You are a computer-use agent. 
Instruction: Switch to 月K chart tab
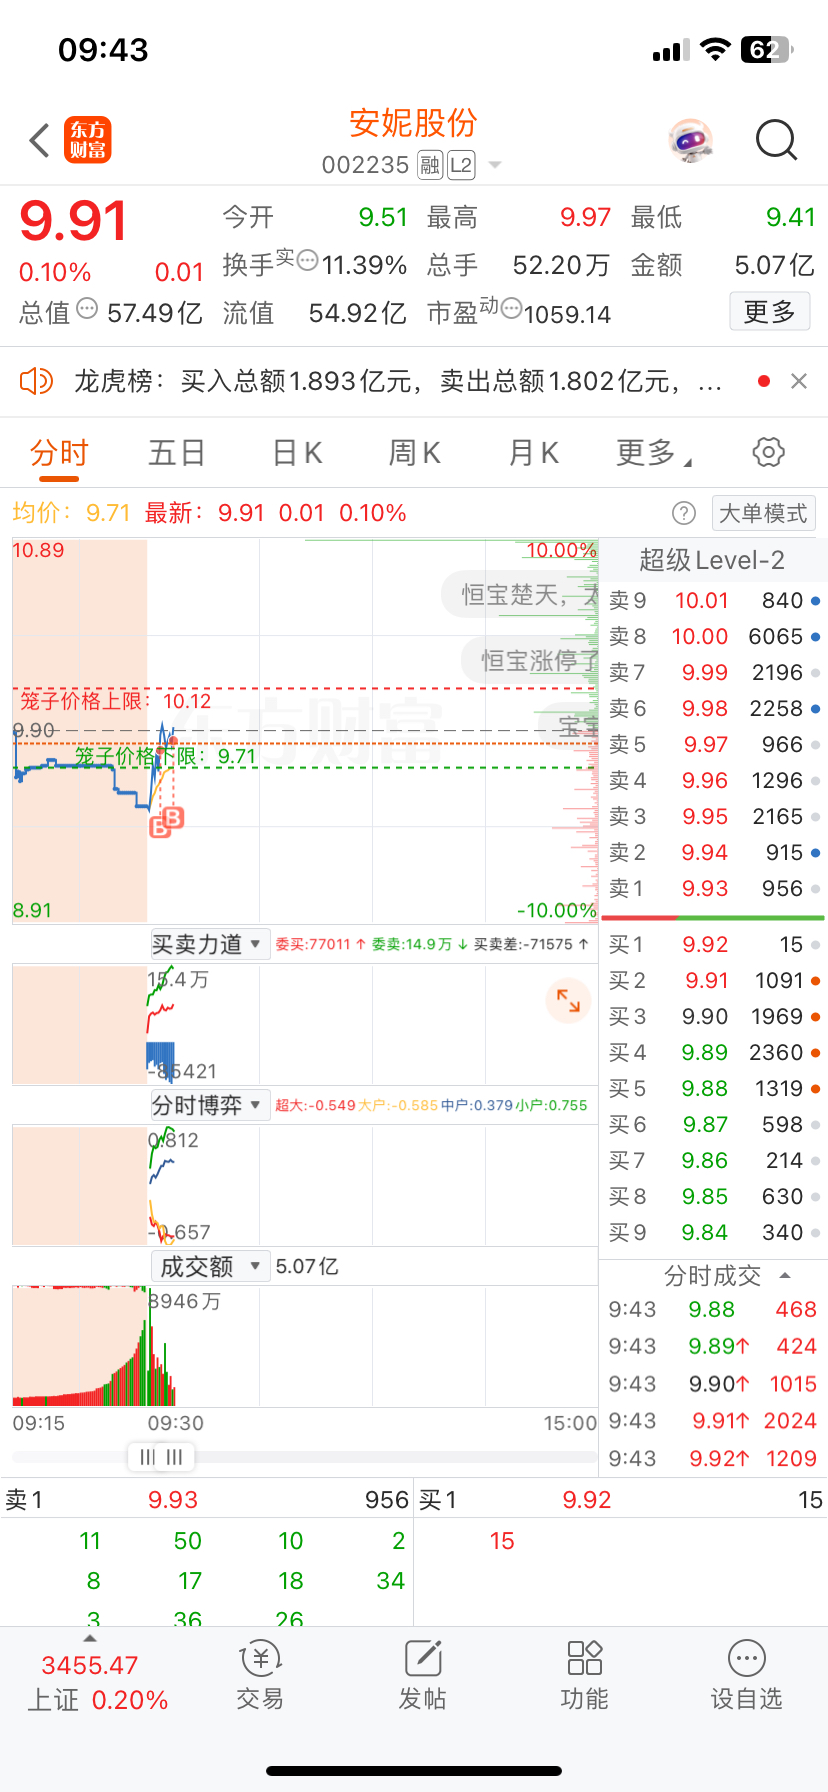[533, 453]
